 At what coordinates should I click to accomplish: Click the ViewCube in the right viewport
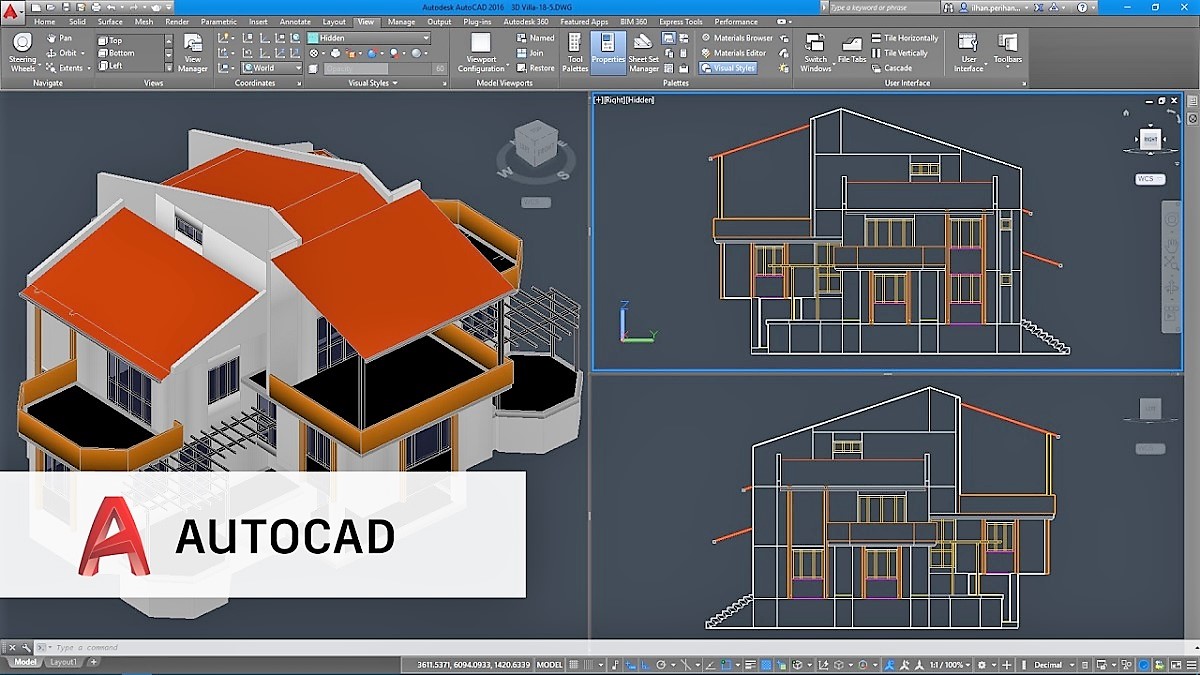pos(1150,140)
